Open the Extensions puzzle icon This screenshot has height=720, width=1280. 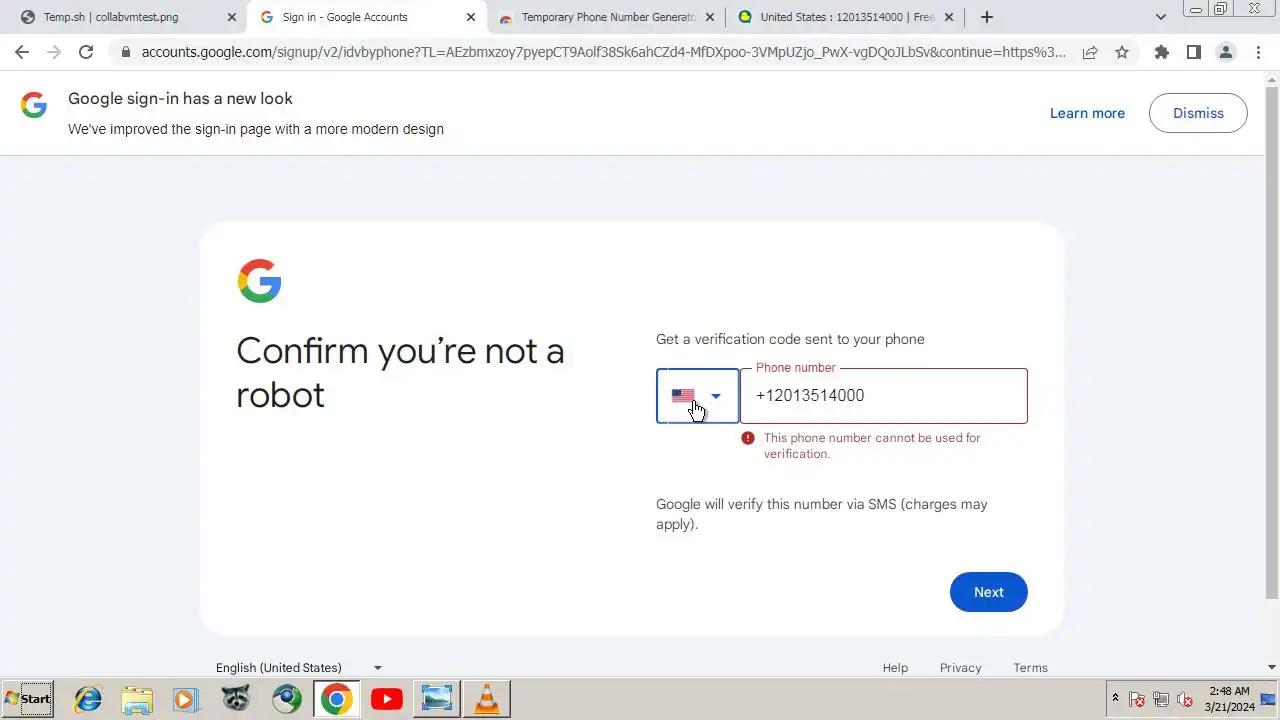click(x=1161, y=52)
